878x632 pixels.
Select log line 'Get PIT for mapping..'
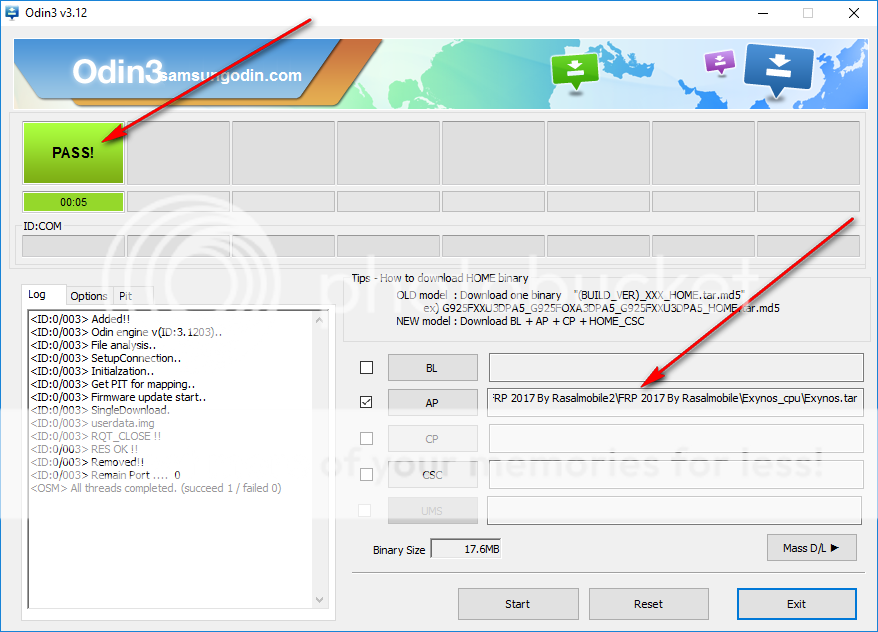[x=113, y=384]
